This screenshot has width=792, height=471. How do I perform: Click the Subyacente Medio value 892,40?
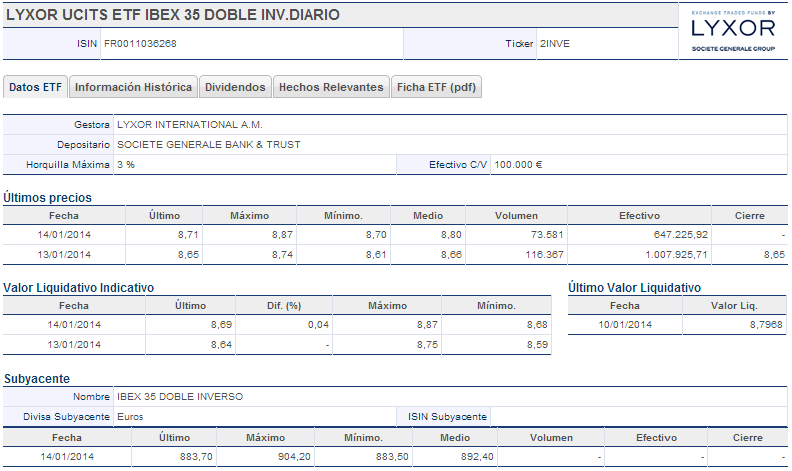point(477,456)
